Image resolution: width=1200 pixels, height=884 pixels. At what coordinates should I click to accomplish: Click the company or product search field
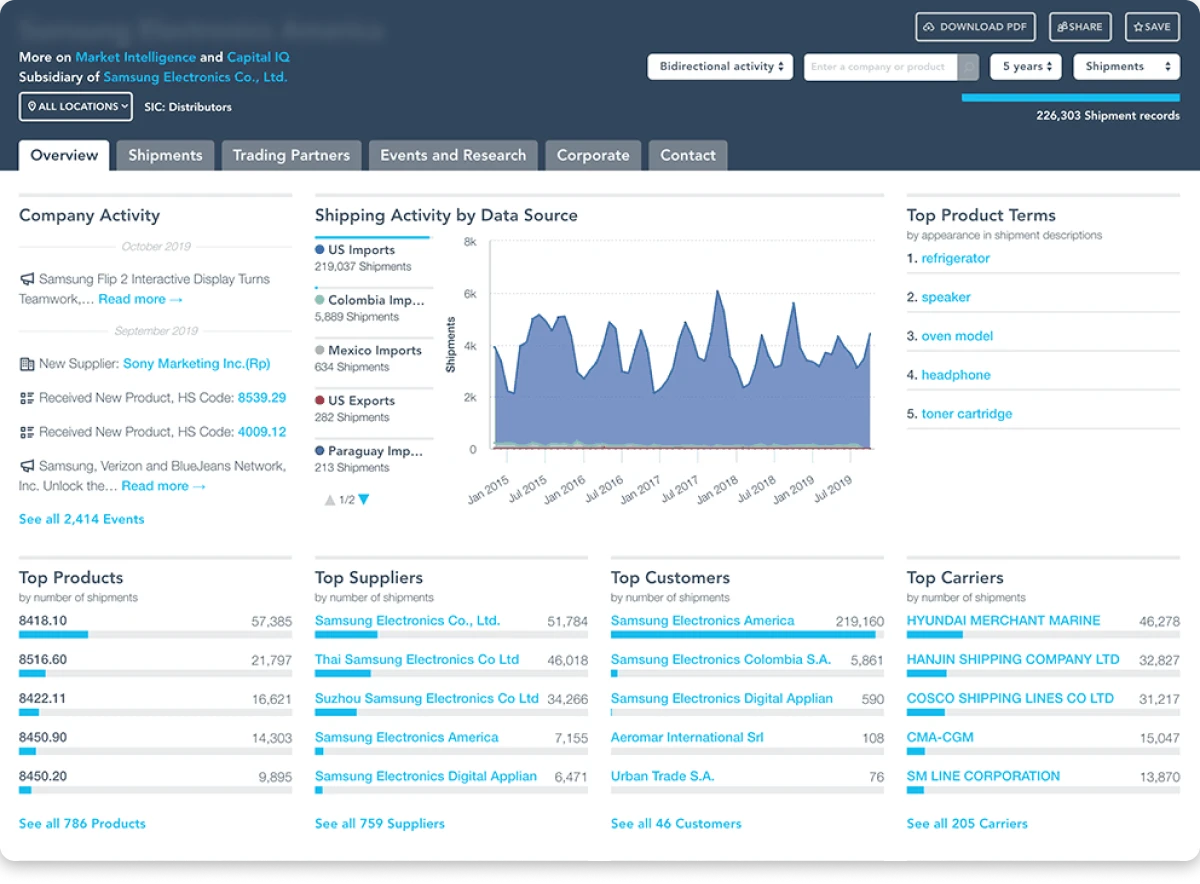(x=881, y=67)
